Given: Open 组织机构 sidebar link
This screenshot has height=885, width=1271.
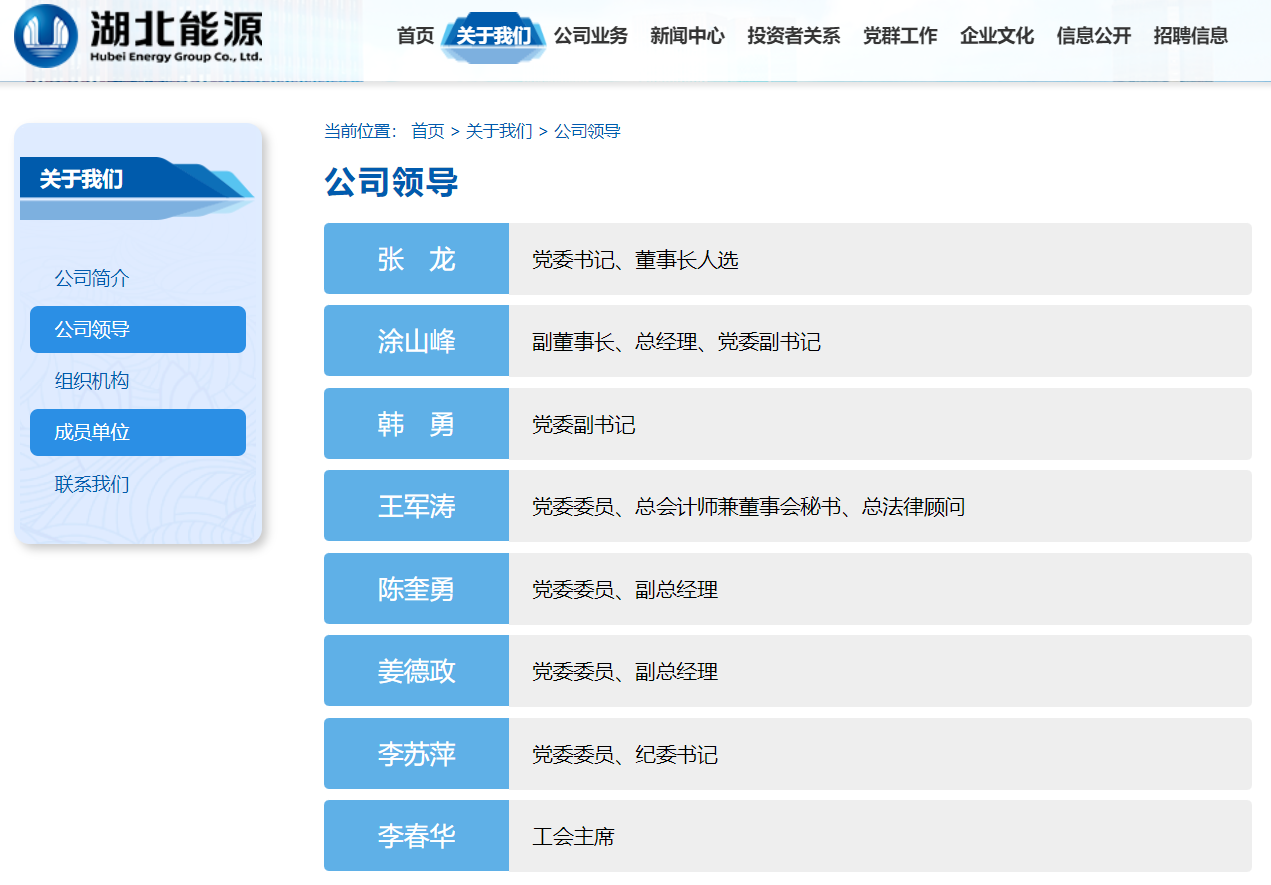Looking at the screenshot, I should (x=92, y=381).
